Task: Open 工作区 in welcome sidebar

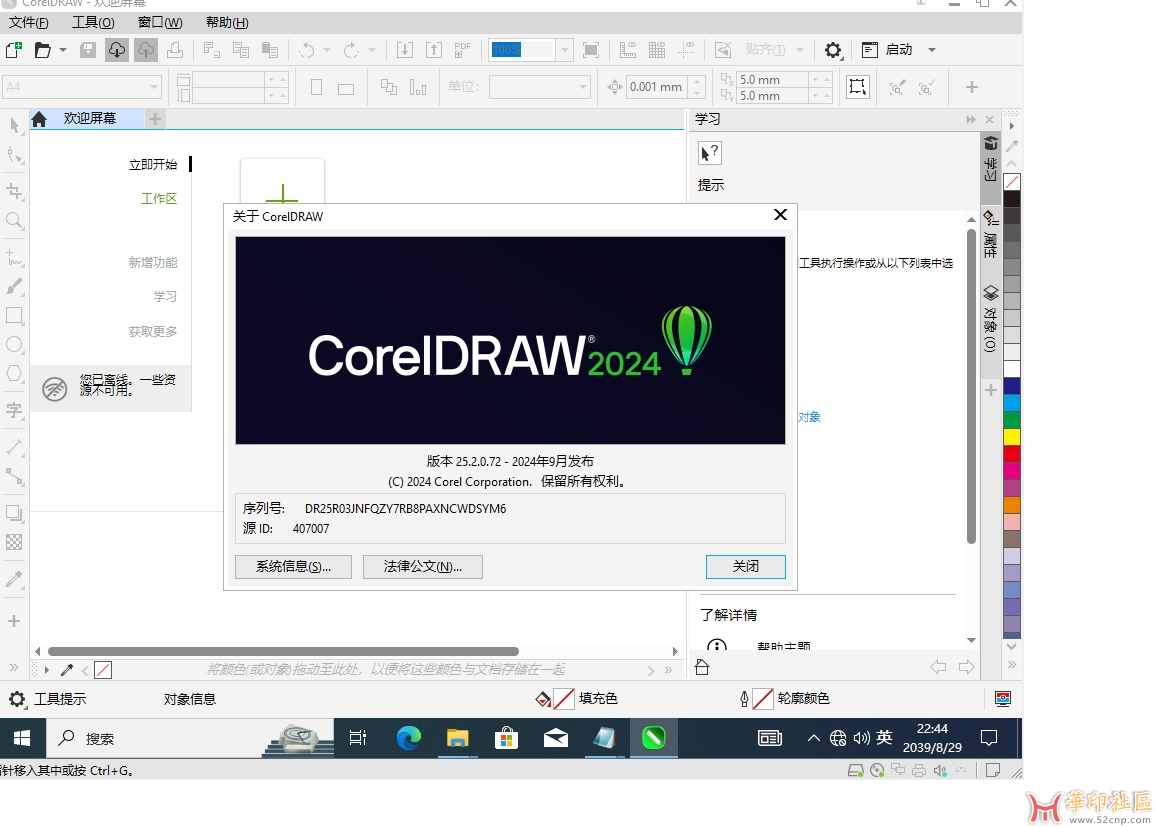Action: pos(159,199)
